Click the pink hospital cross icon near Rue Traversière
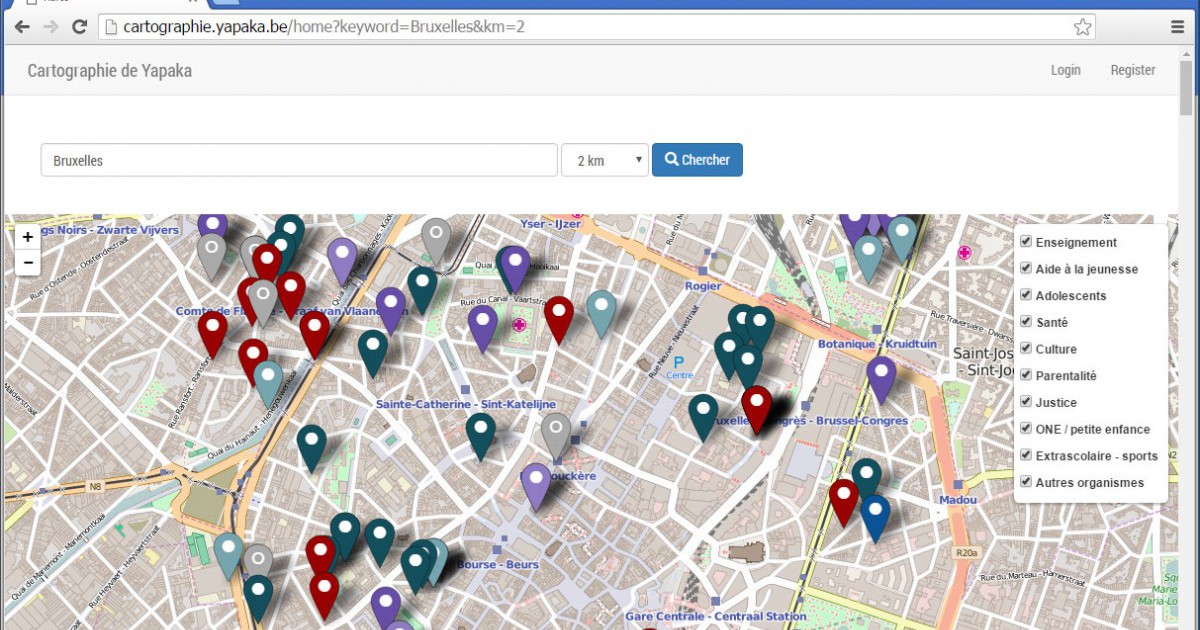The height and width of the screenshot is (630, 1200). tap(964, 253)
